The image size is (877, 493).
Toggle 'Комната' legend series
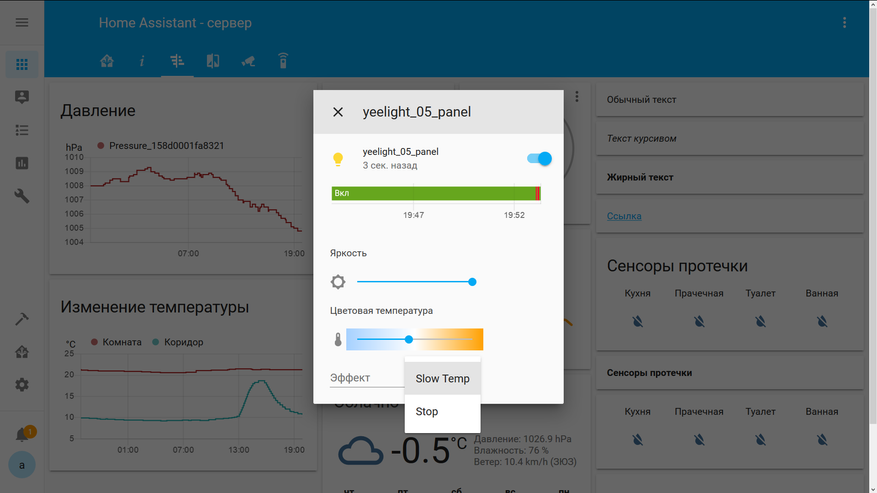[116, 342]
